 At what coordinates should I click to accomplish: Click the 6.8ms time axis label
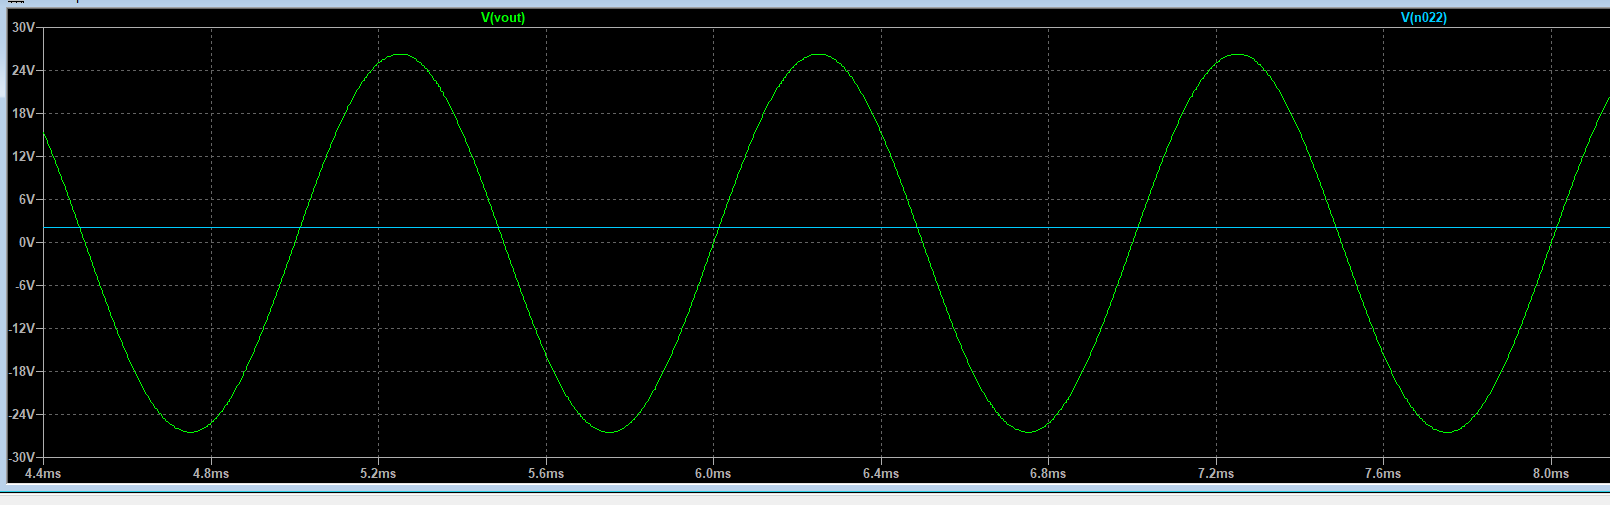click(1048, 474)
